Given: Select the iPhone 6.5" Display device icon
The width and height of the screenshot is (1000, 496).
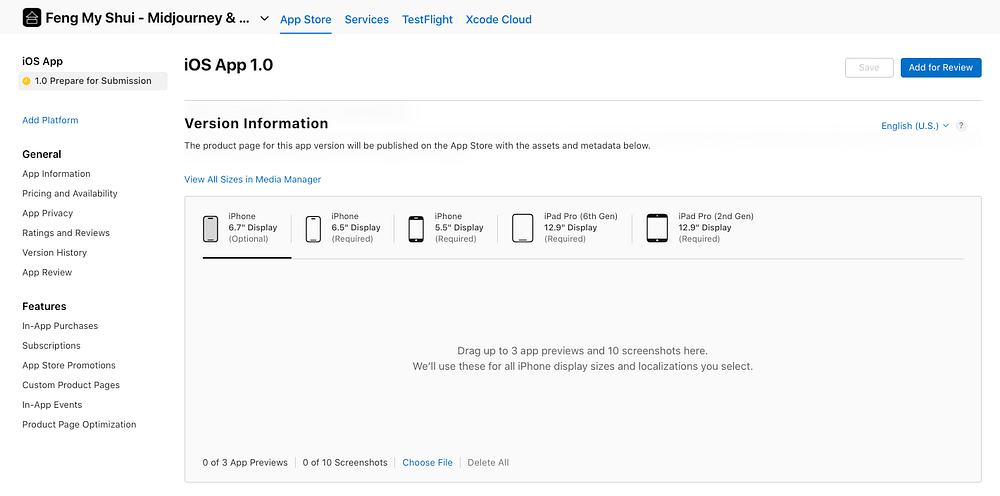Looking at the screenshot, I should (x=313, y=228).
